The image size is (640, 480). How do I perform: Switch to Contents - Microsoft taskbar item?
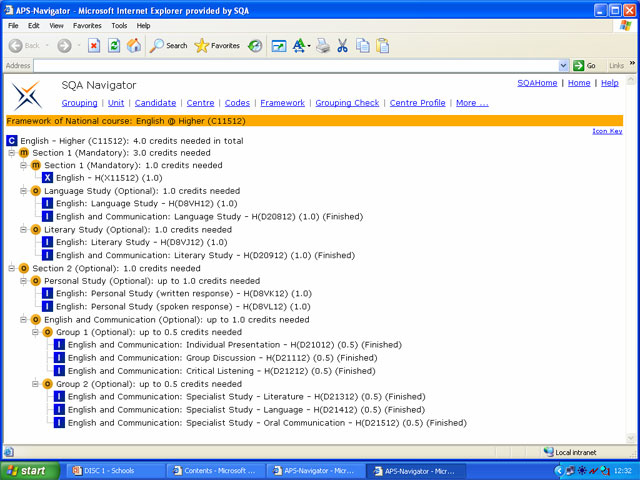(x=216, y=471)
